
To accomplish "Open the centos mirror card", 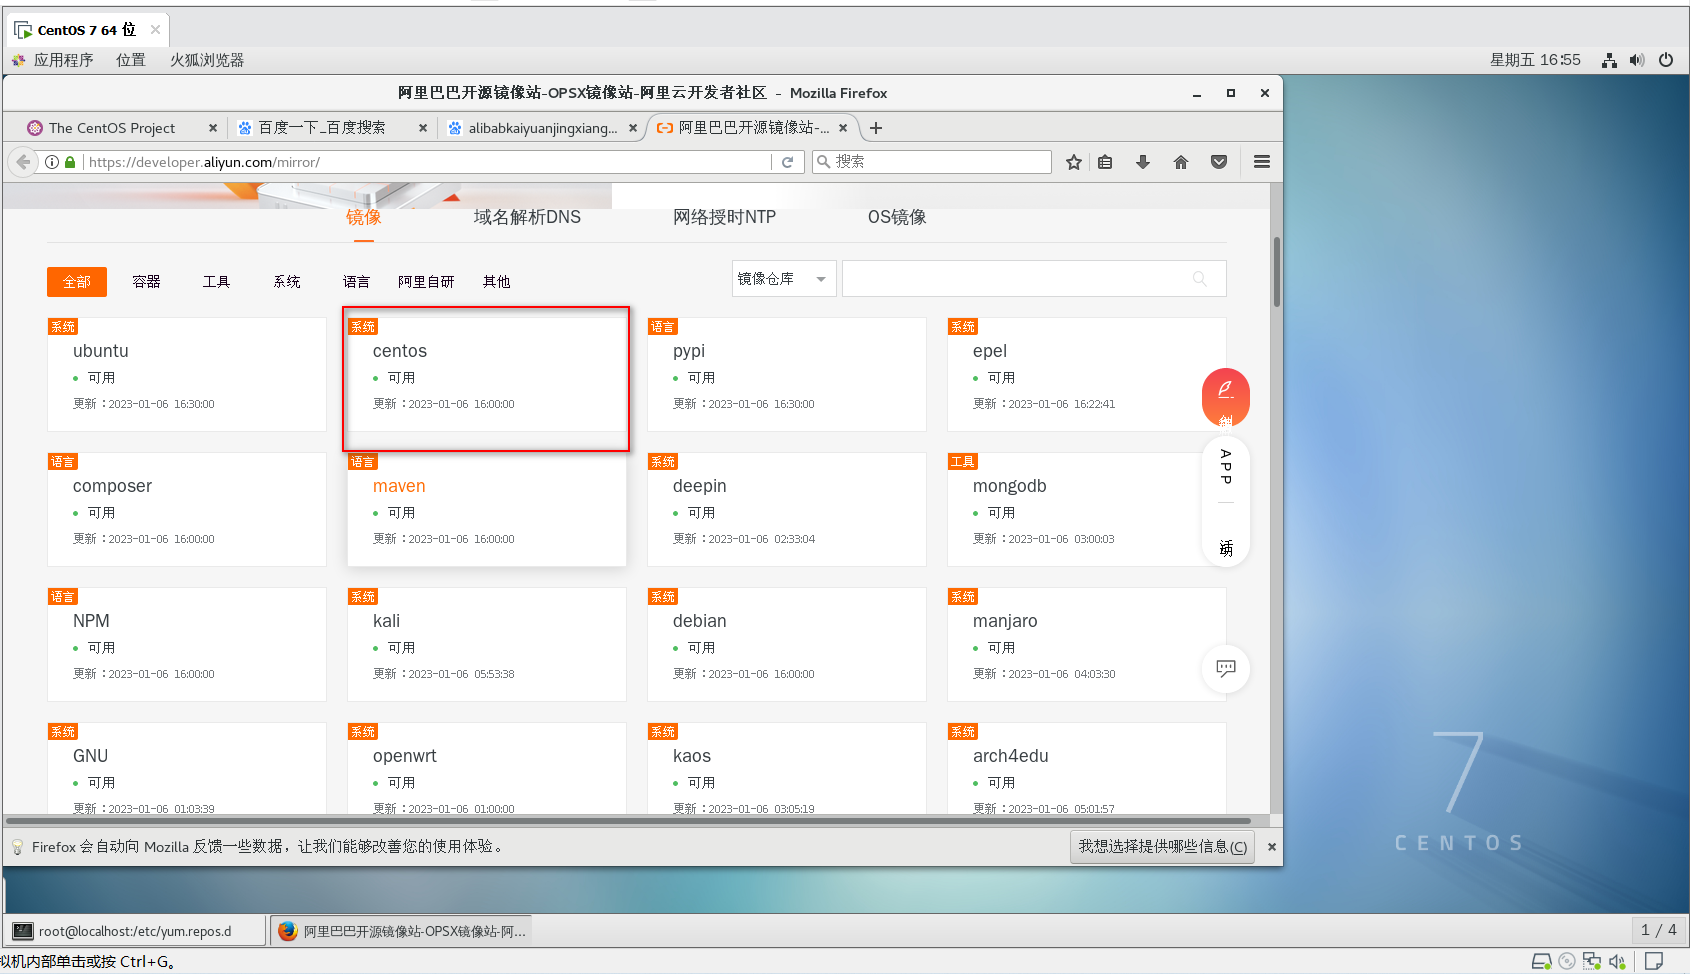I will click(x=487, y=375).
